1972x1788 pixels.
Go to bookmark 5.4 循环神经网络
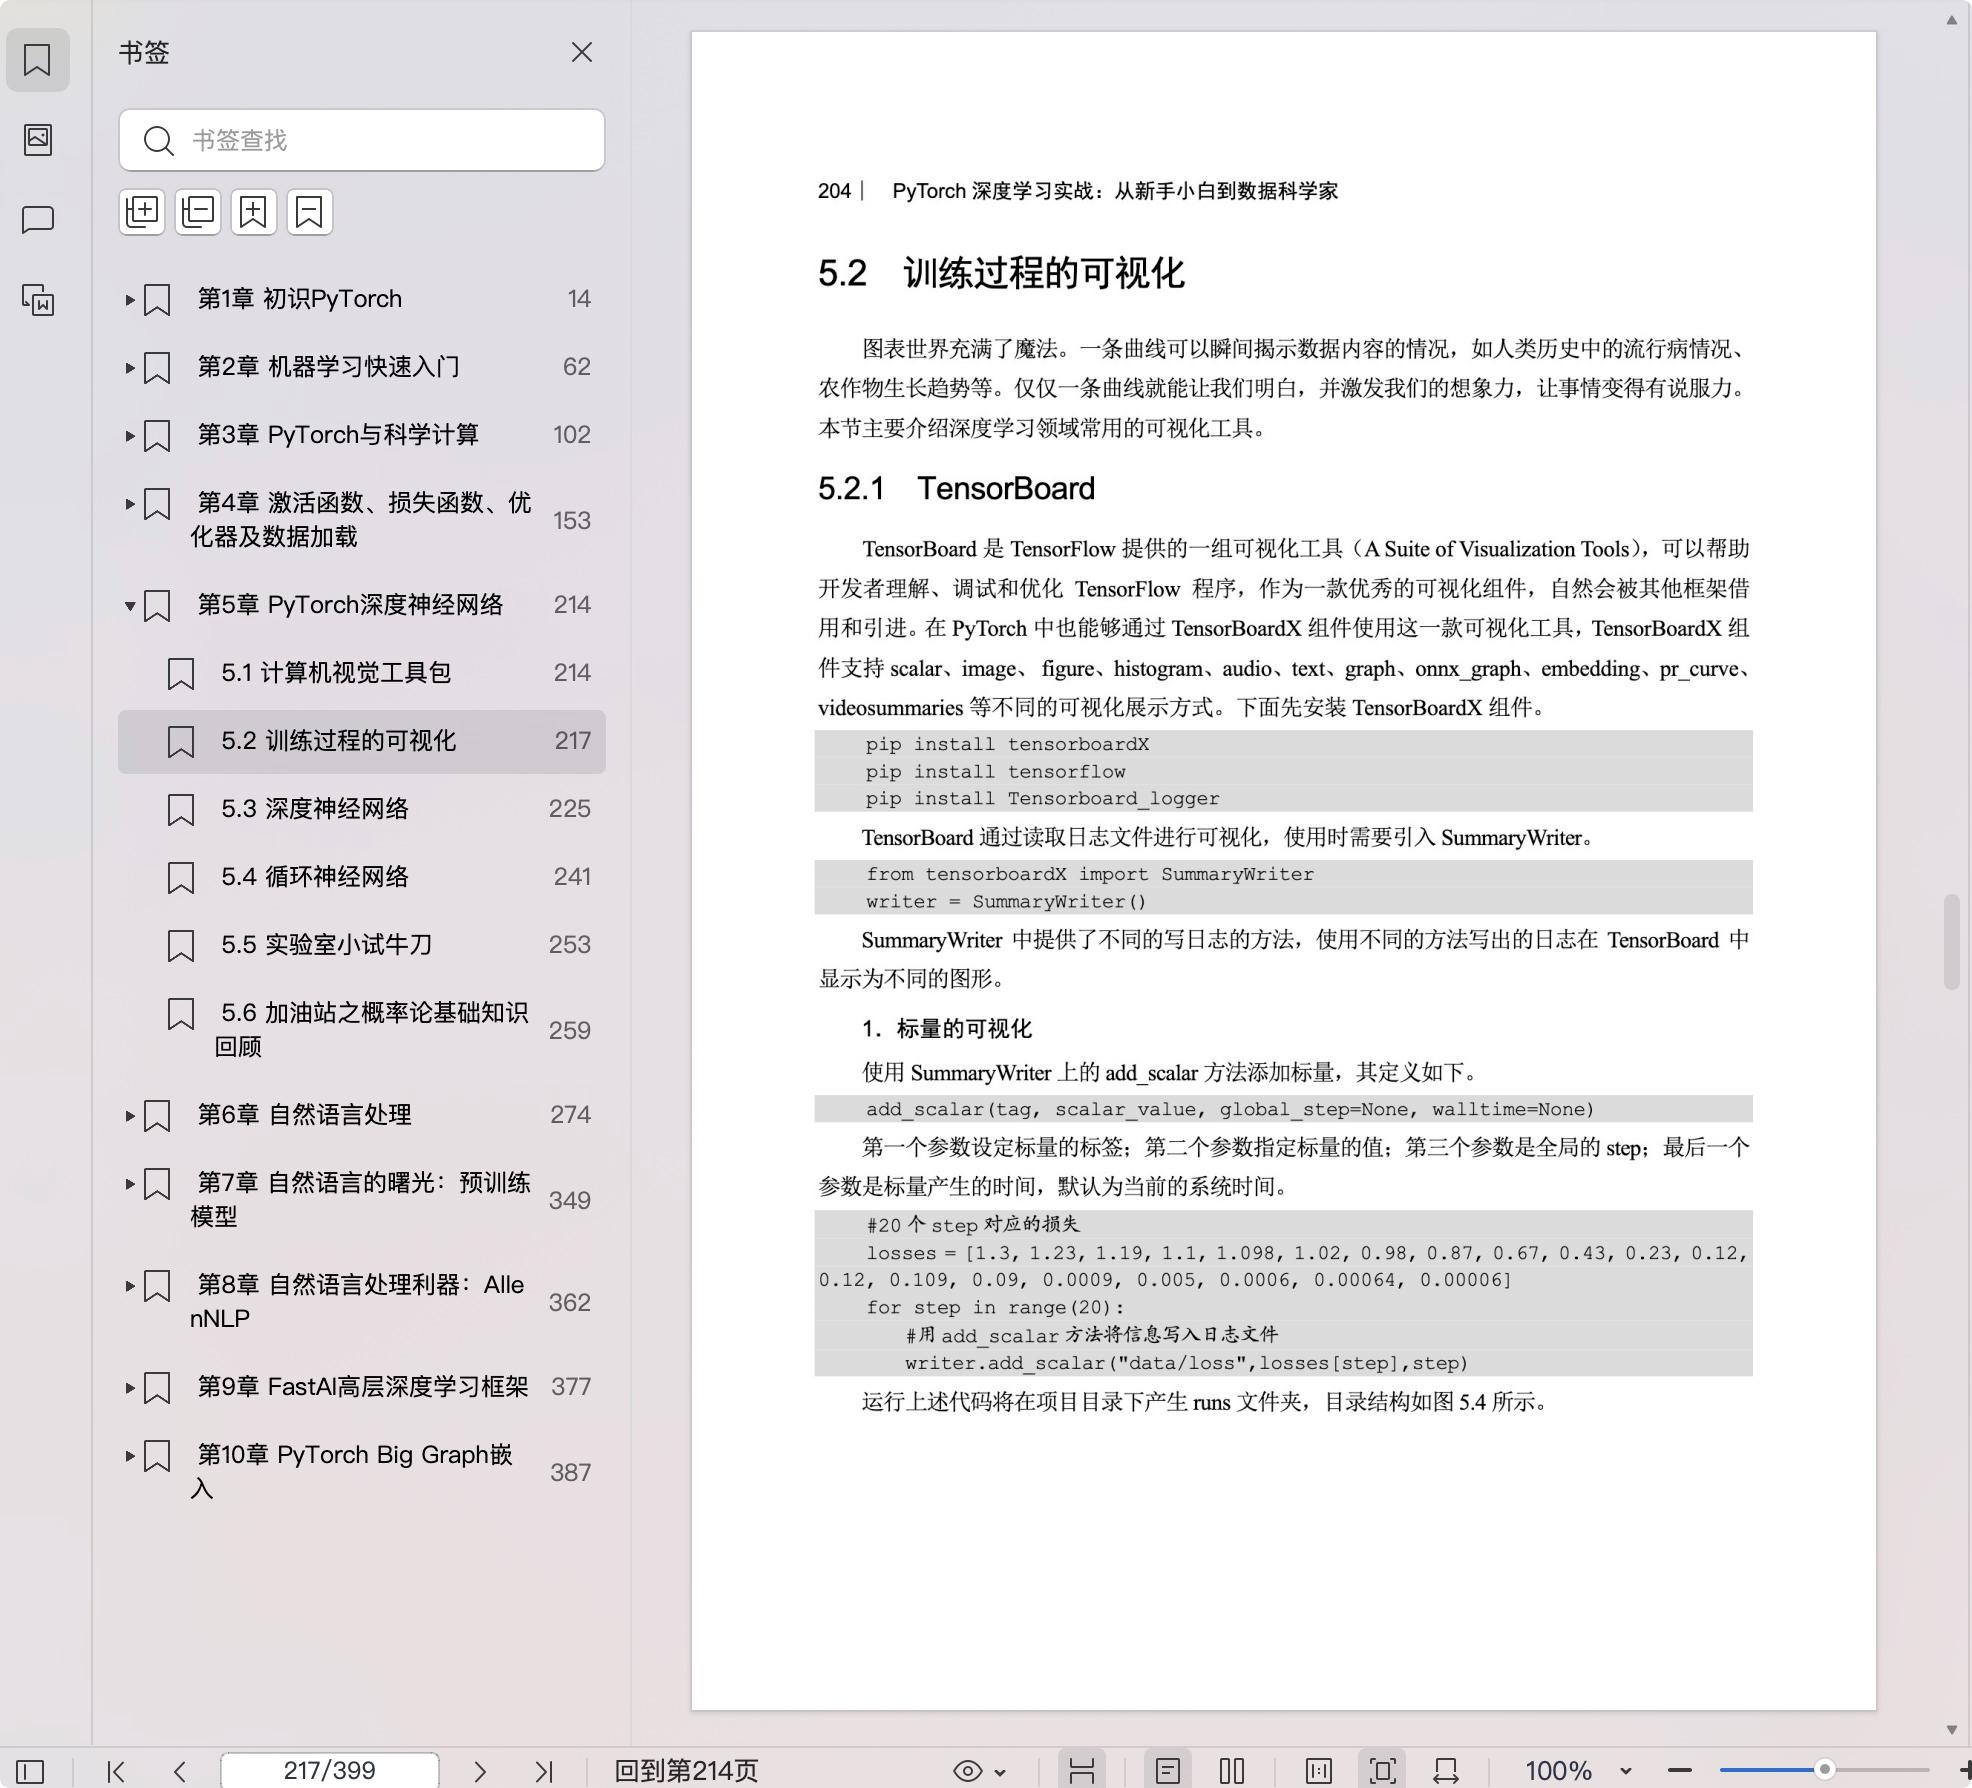coord(362,877)
